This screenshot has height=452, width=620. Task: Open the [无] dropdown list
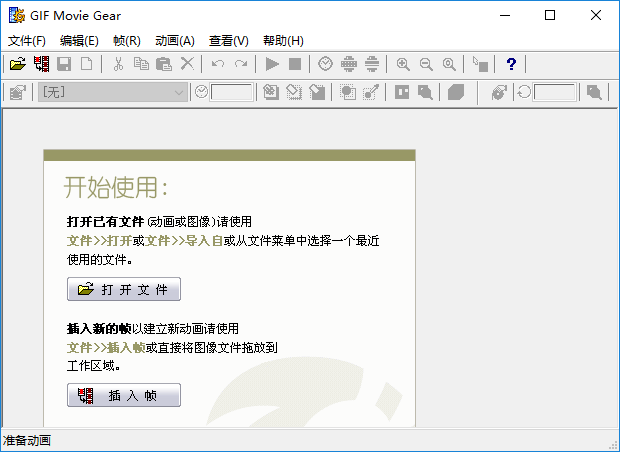pyautogui.click(x=113, y=93)
